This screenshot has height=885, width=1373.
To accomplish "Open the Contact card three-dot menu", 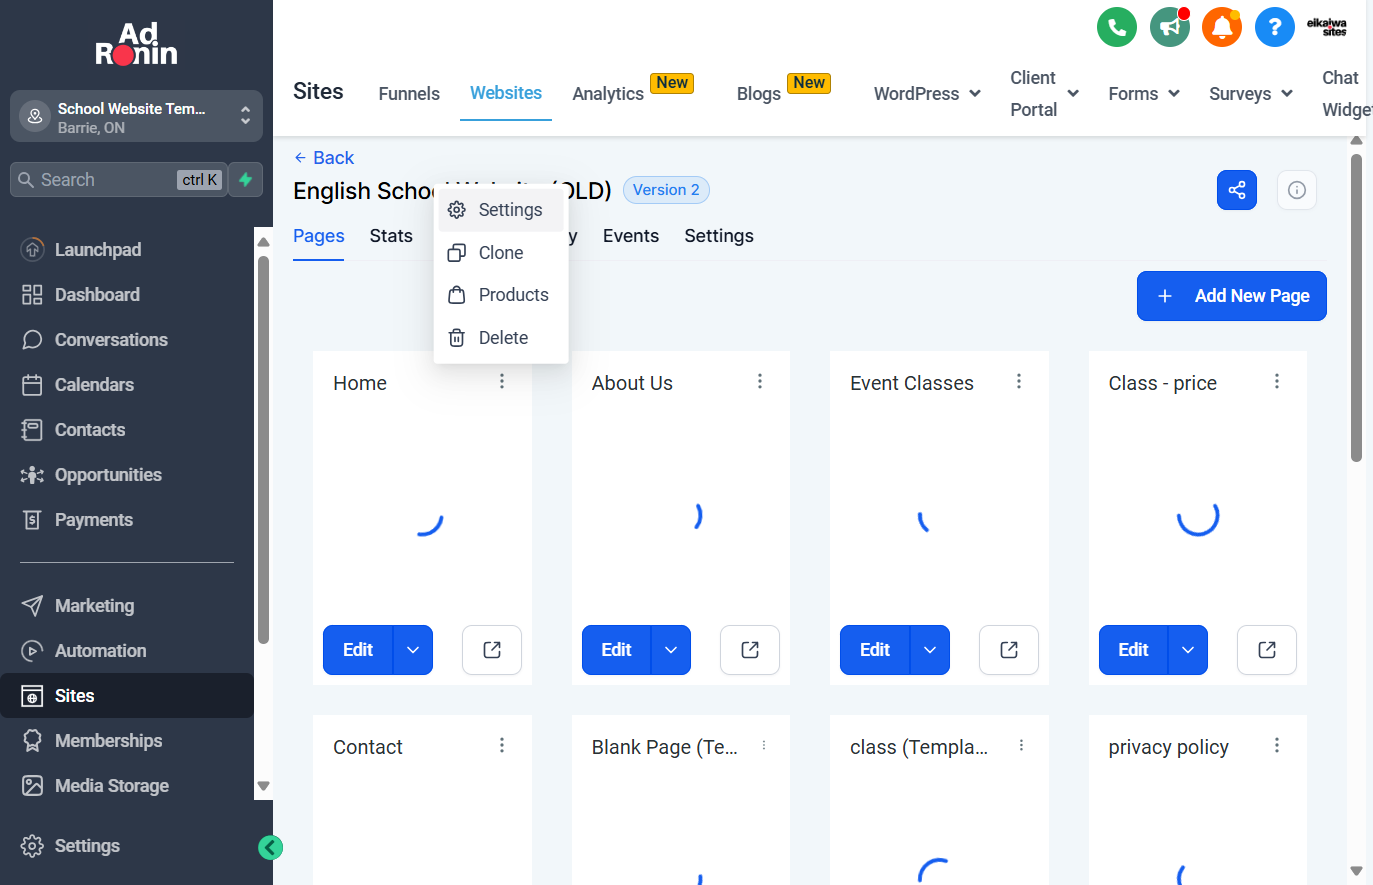I will pyautogui.click(x=502, y=745).
